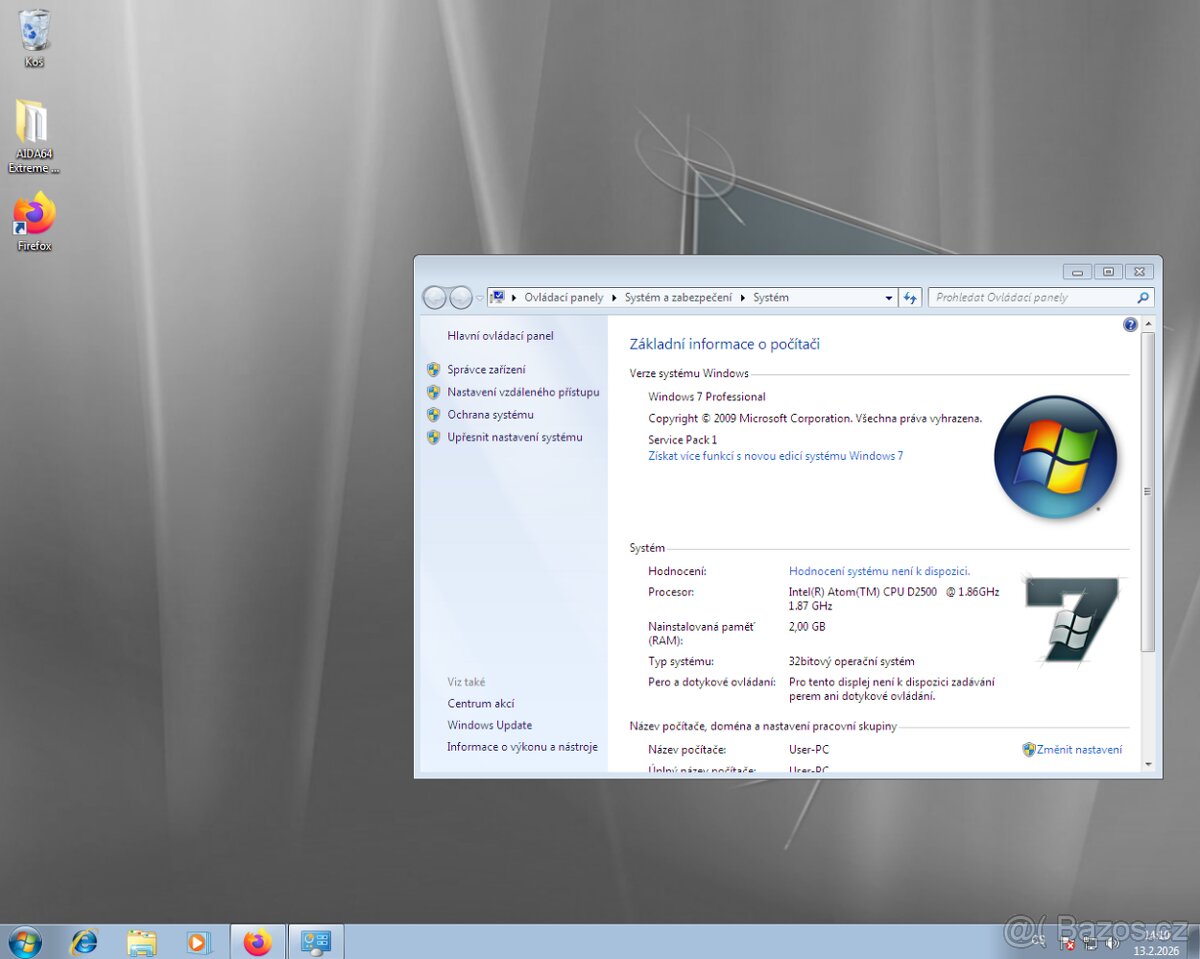Click the Změnit nastavení link

click(1080, 749)
